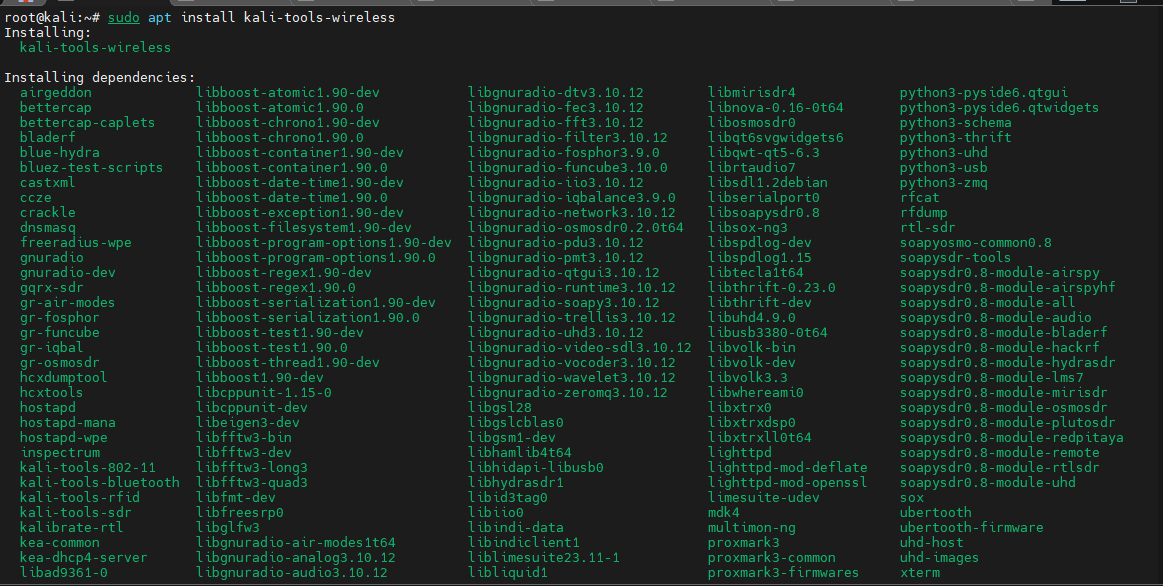This screenshot has width=1163, height=586.
Task: Select the xterm entry
Action: point(920,573)
